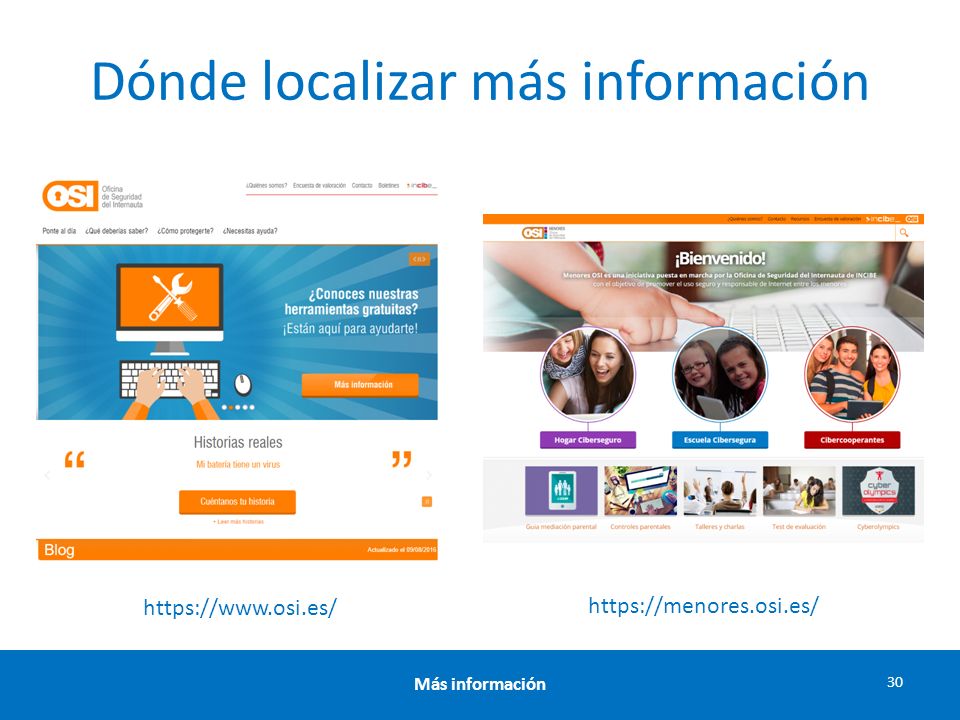960x720 pixels.
Task: Open the ¿Necesitas ayuda? menu
Action: (250, 231)
